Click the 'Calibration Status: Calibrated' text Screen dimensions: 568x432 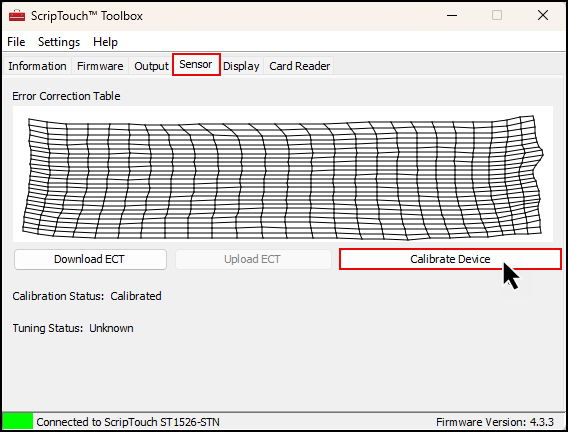click(x=87, y=296)
